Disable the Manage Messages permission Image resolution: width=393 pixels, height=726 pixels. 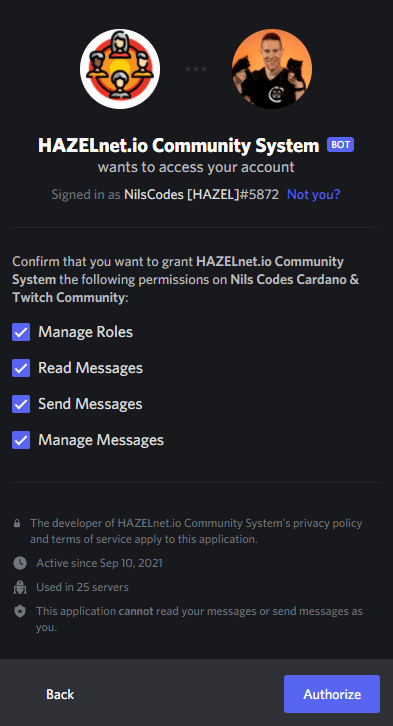[21, 440]
